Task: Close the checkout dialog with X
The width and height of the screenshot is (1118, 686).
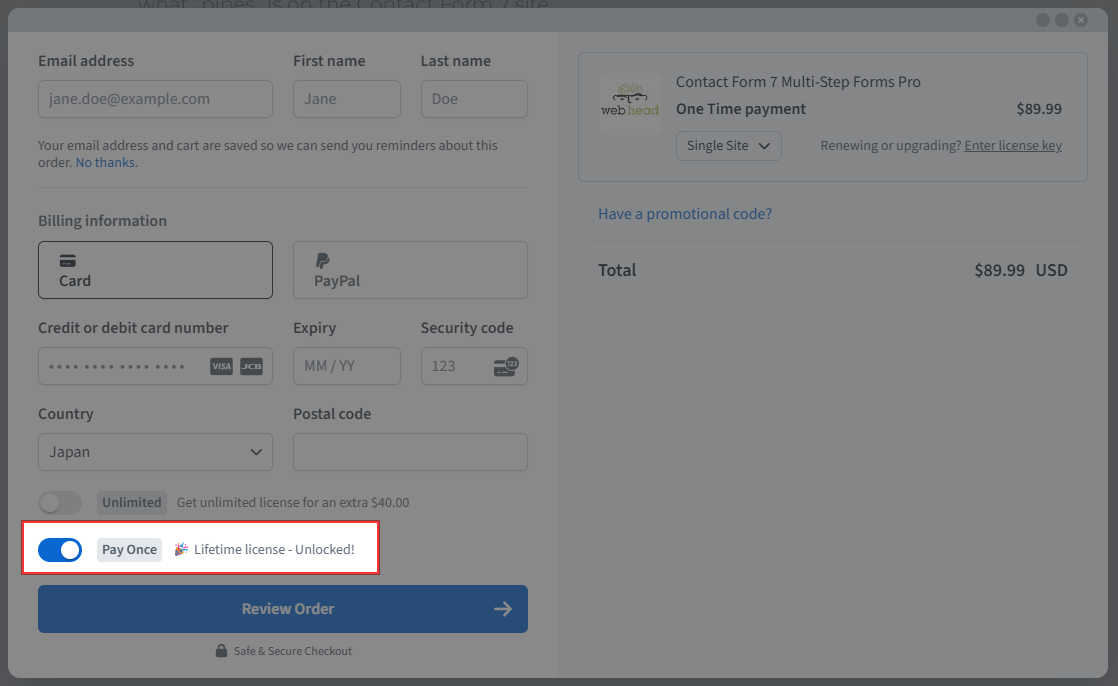Action: 1081,20
